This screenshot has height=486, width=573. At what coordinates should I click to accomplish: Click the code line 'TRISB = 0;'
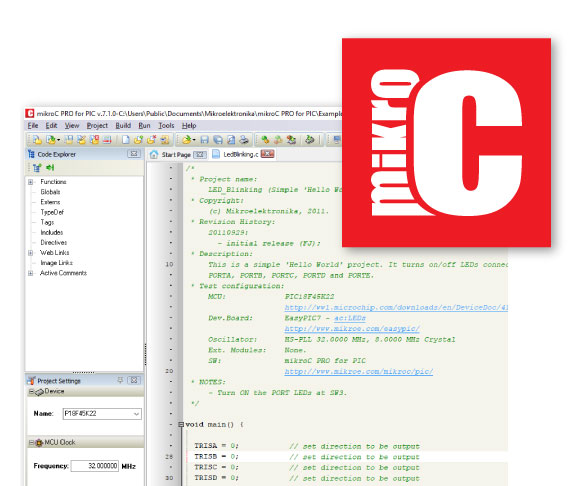(216, 457)
